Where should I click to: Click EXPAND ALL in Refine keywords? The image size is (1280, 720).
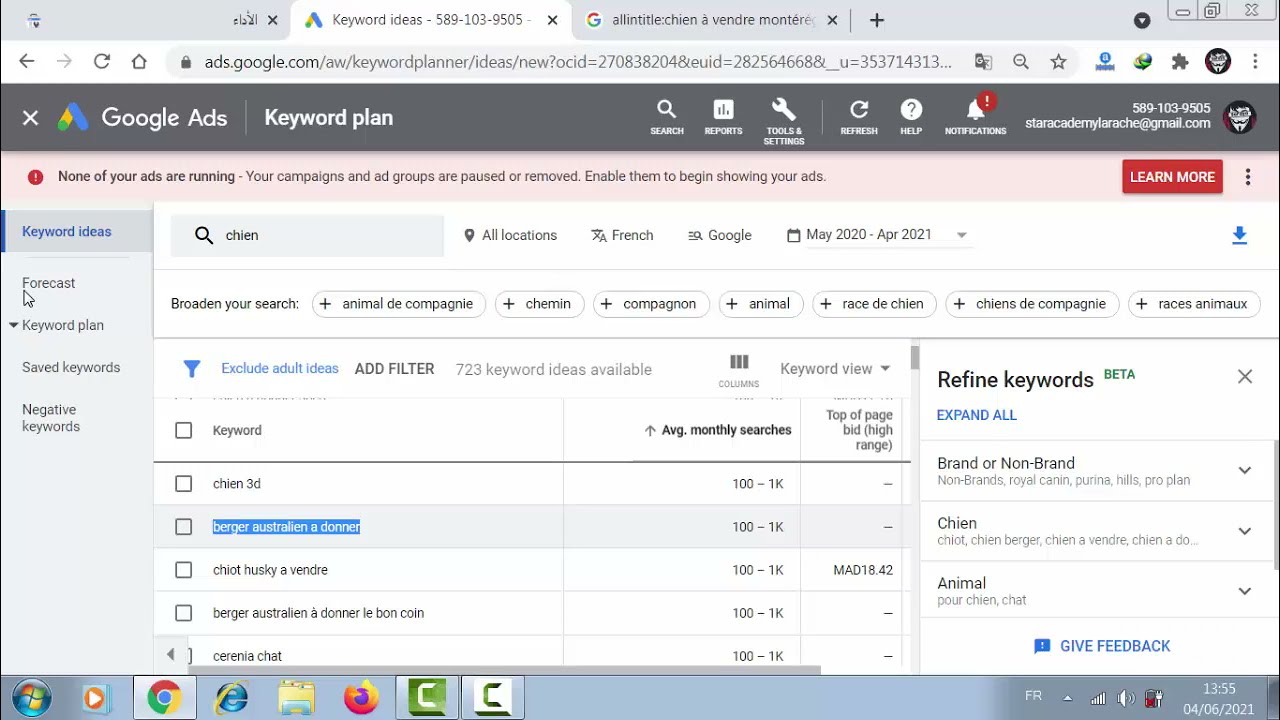(x=977, y=415)
